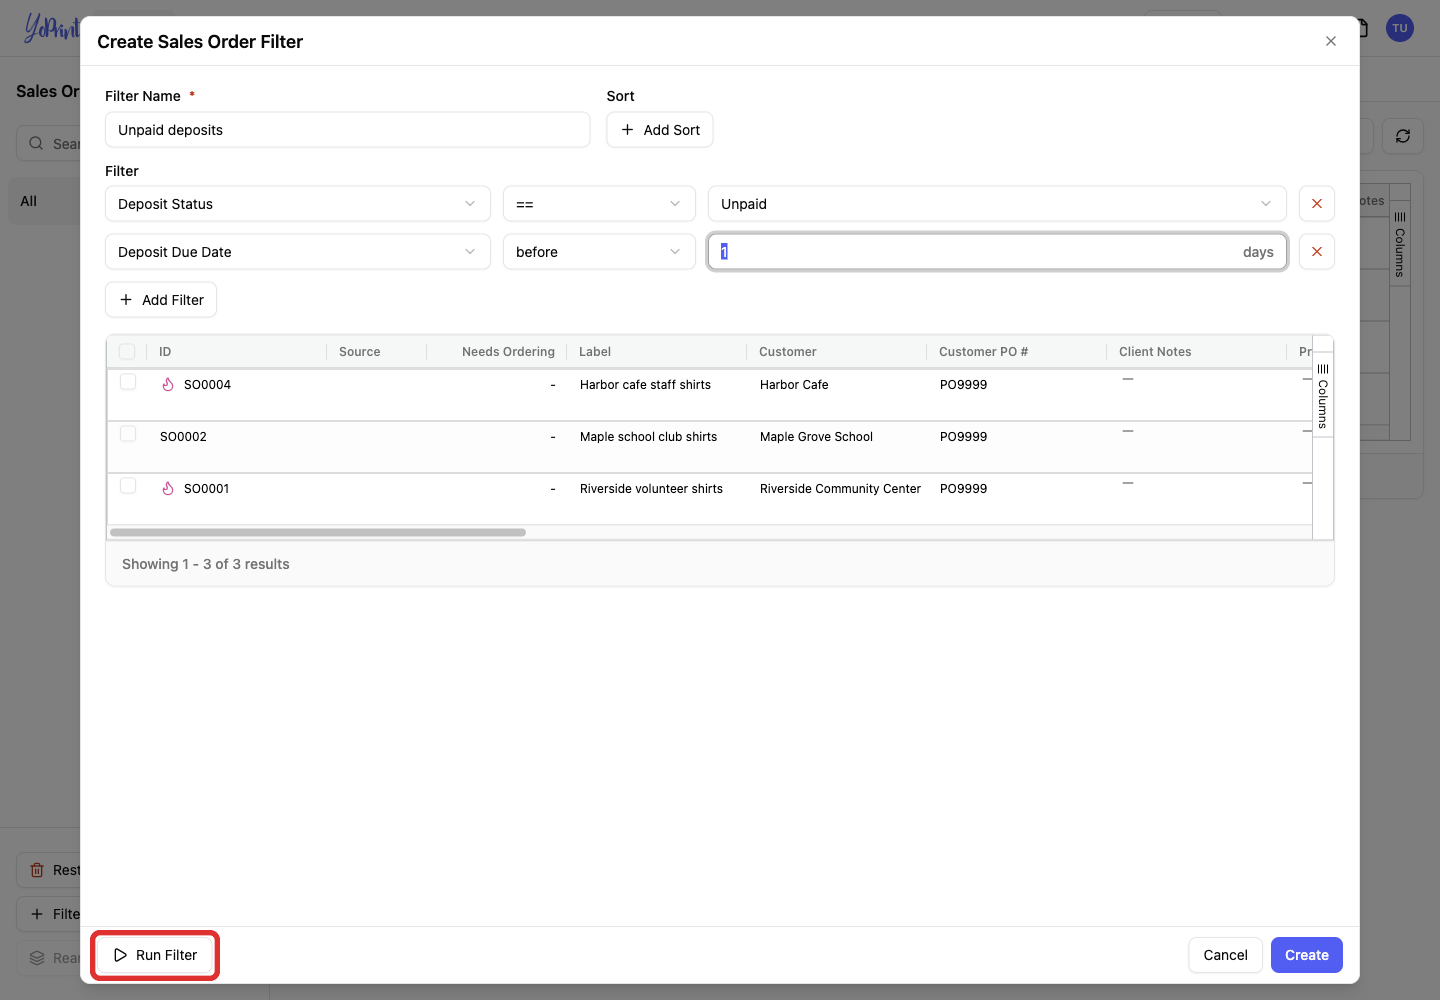Open the TU user avatar menu
The image size is (1440, 1000).
click(x=1400, y=28)
